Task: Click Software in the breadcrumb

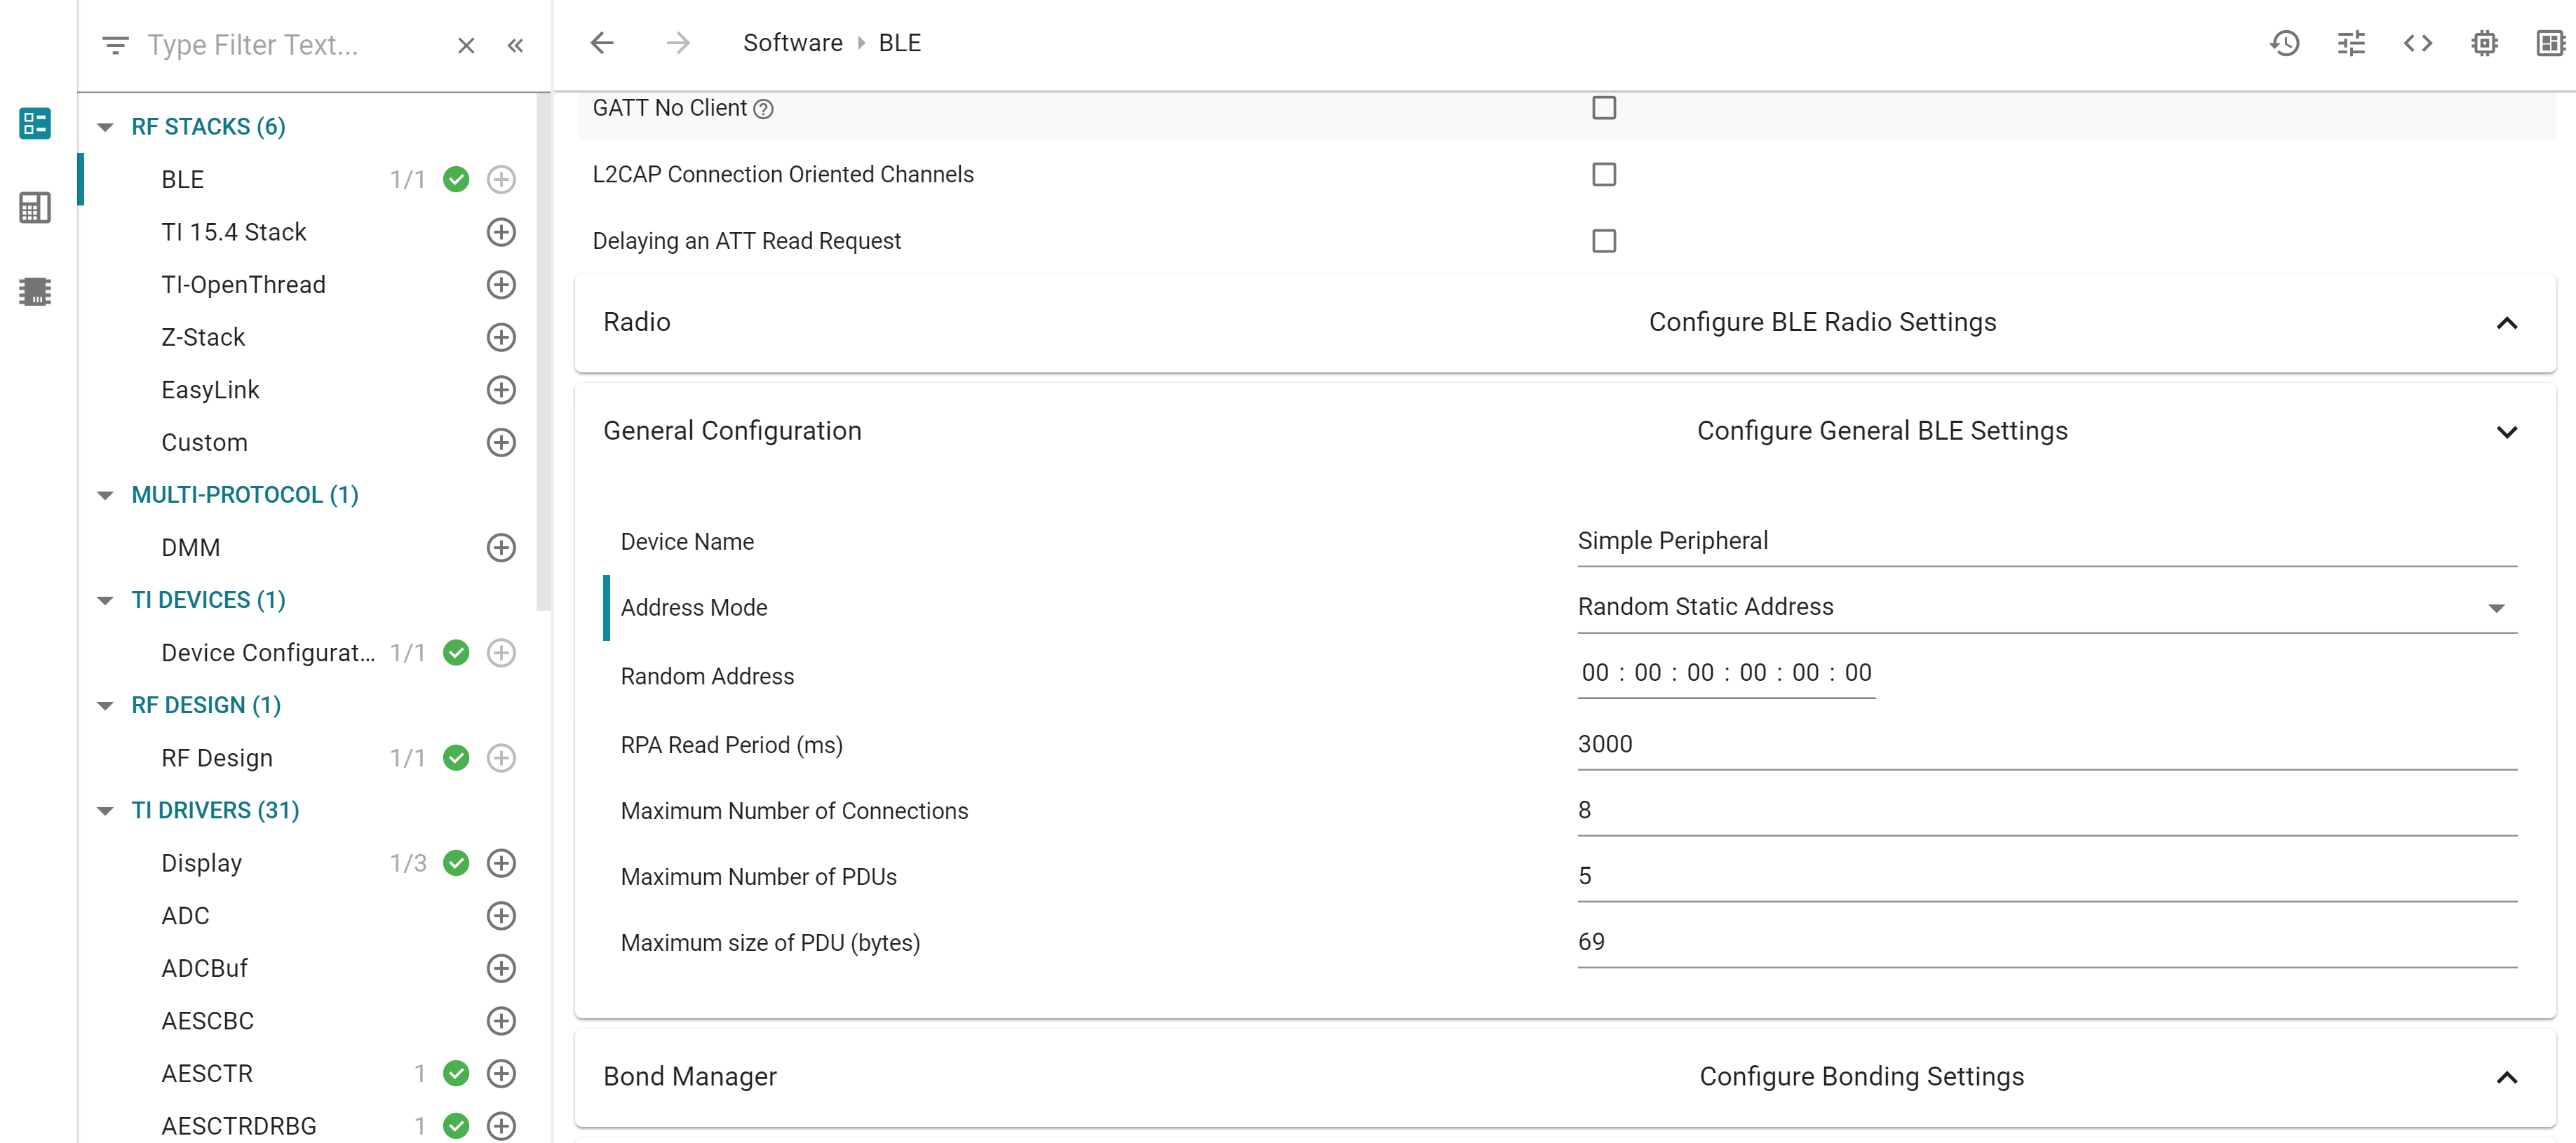Action: click(x=792, y=43)
